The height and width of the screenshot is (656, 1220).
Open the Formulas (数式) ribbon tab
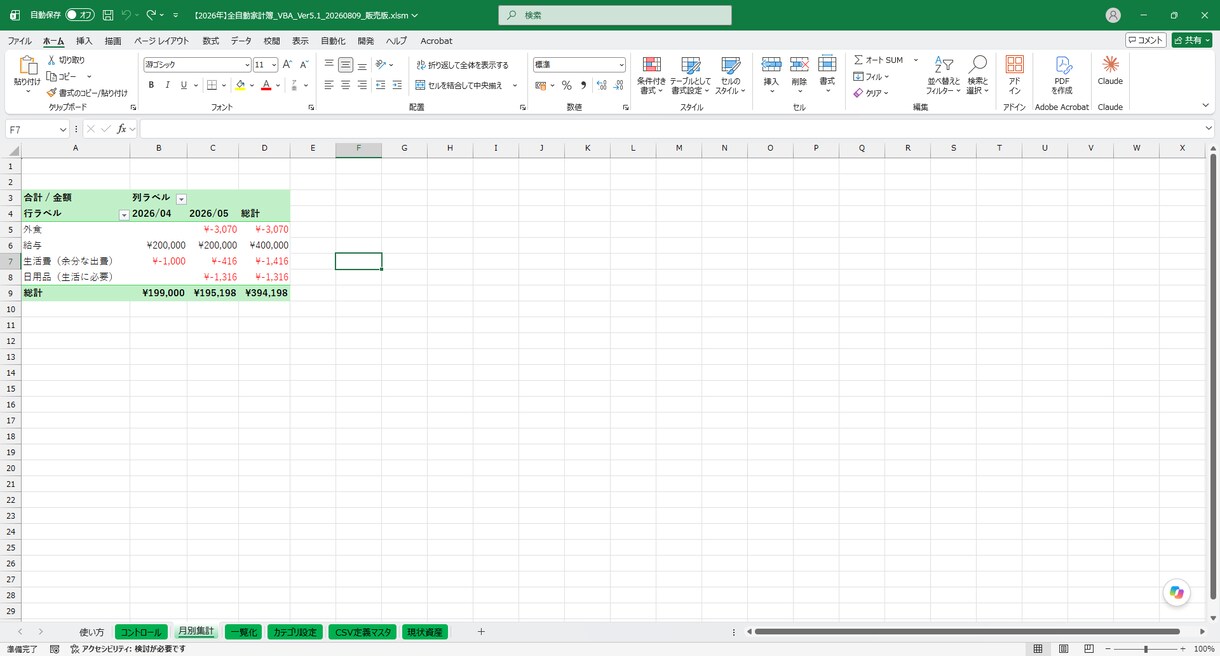click(210, 41)
